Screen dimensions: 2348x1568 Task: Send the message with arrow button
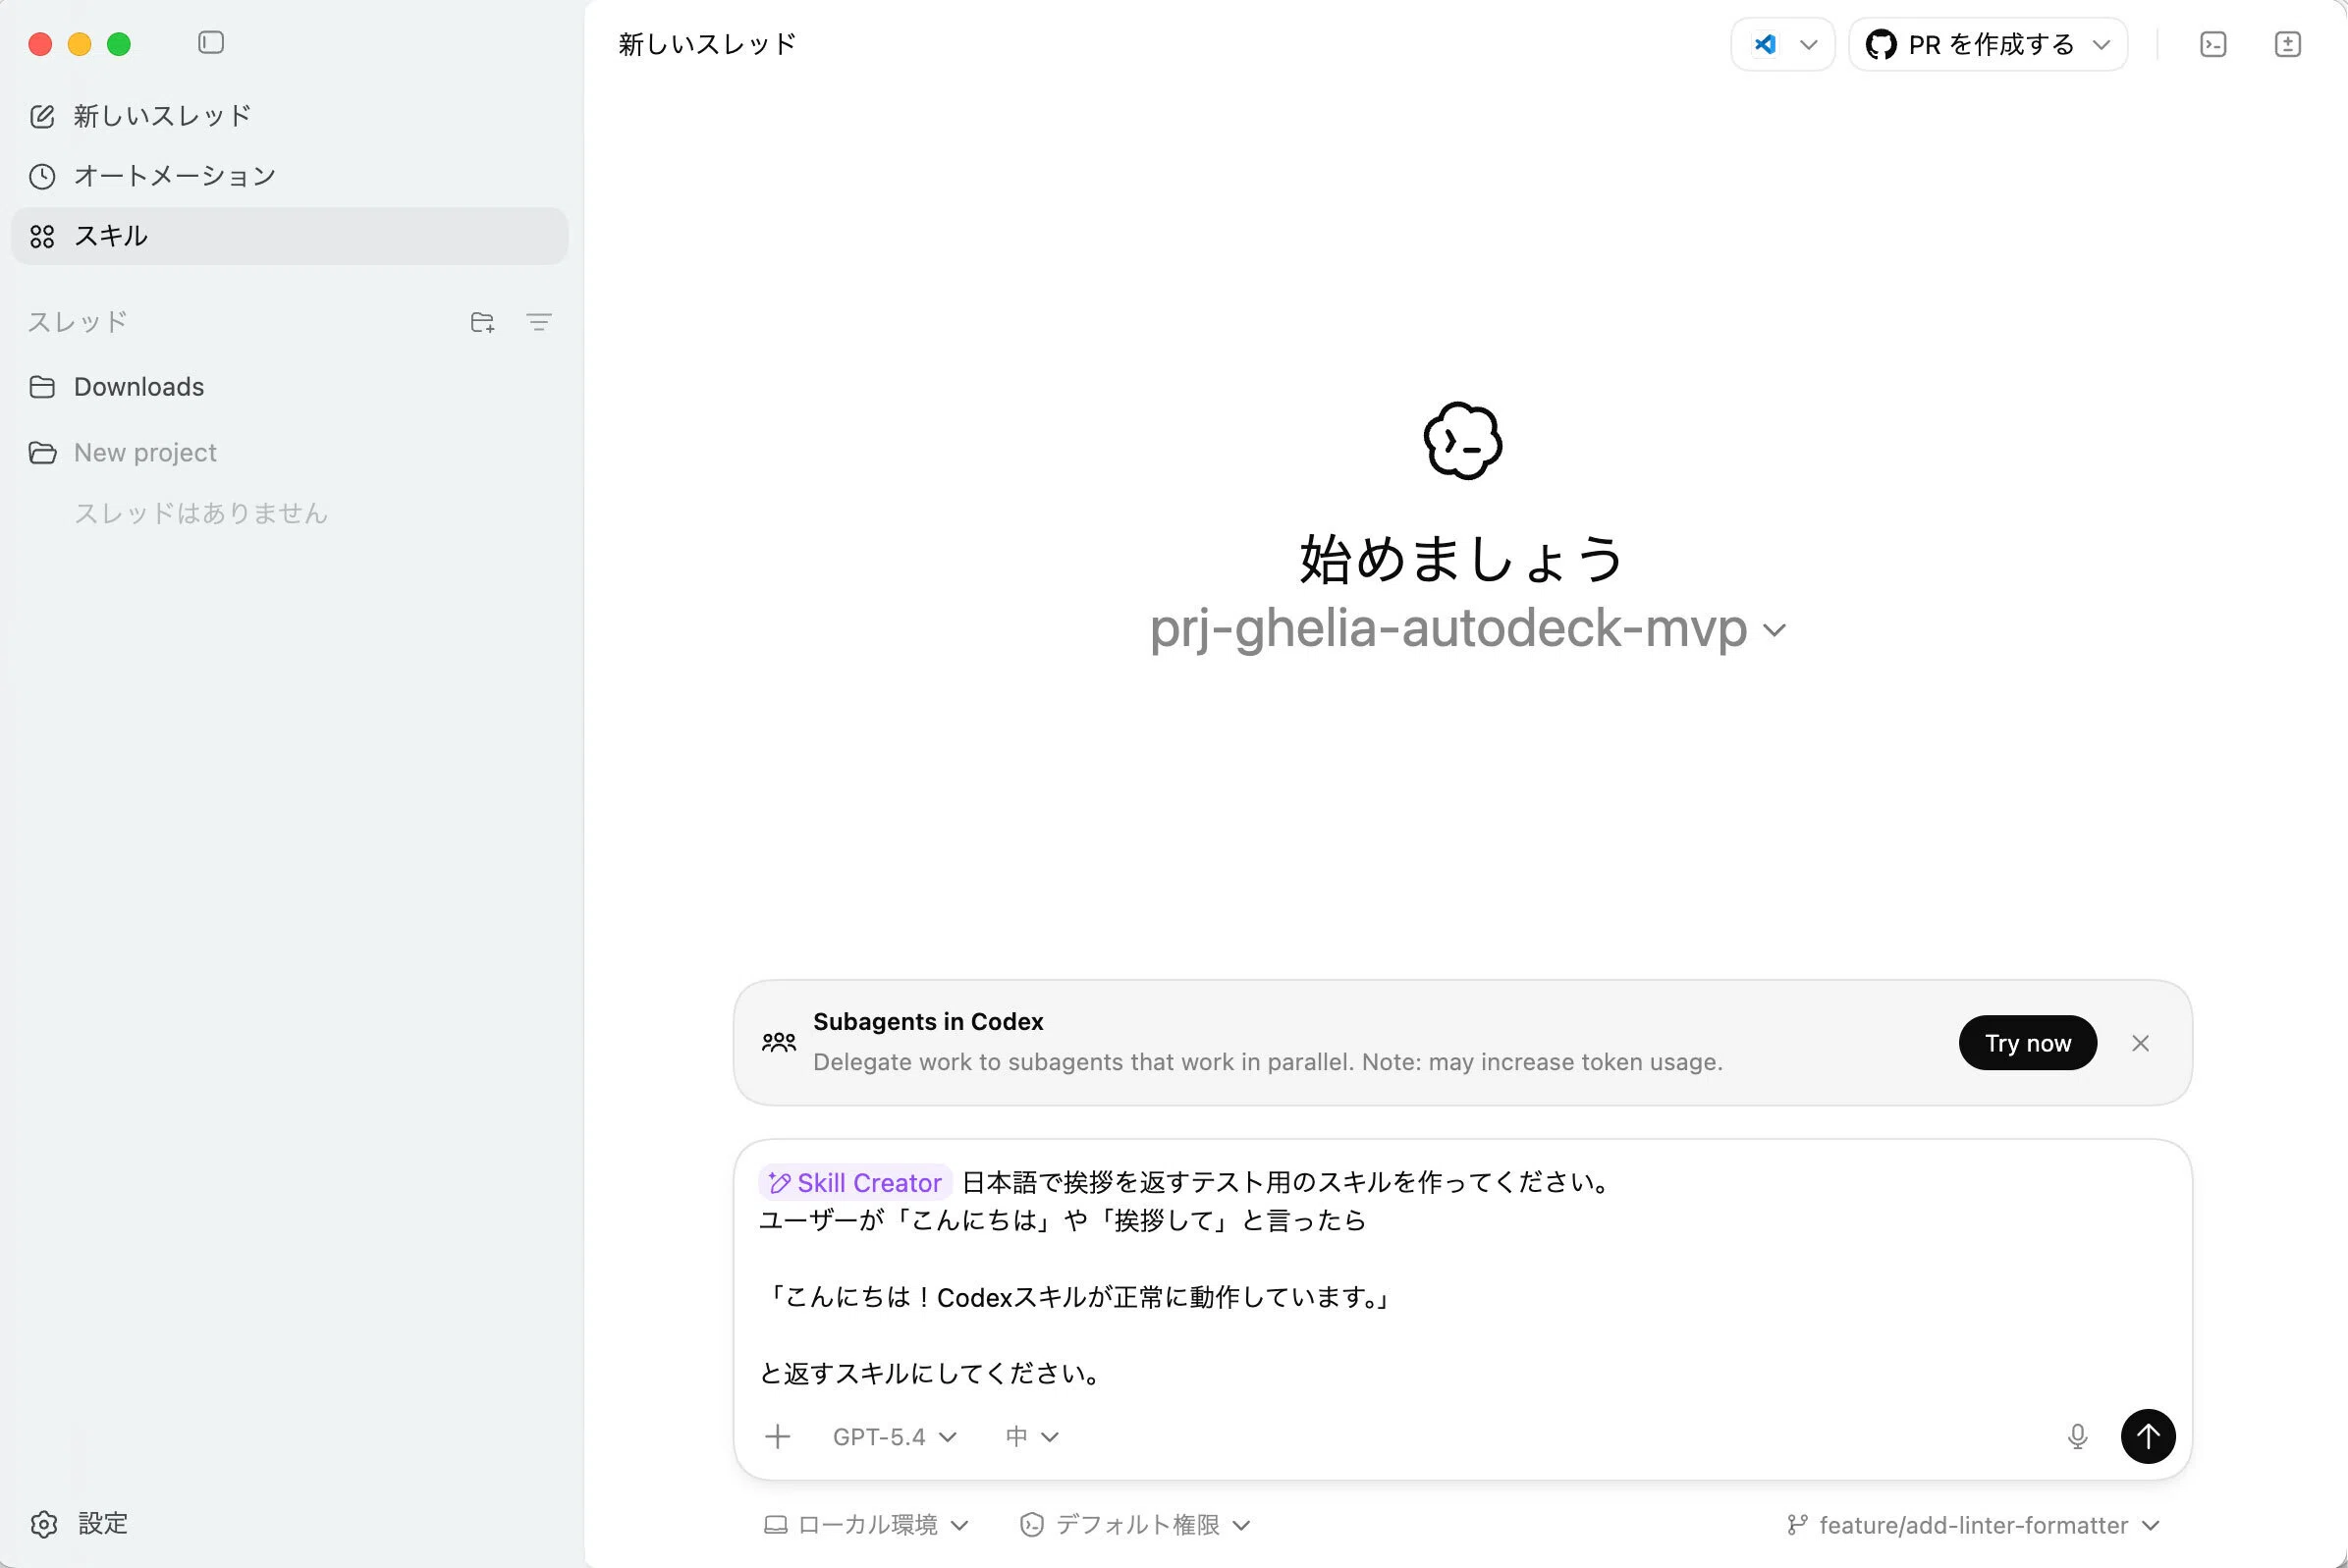coord(2148,1437)
